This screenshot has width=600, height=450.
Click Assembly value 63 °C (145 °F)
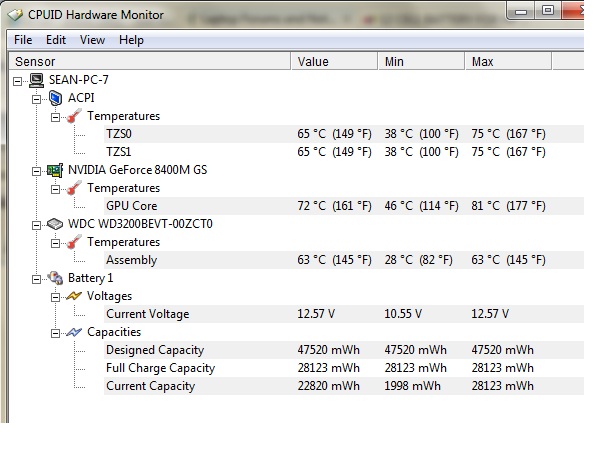(334, 260)
